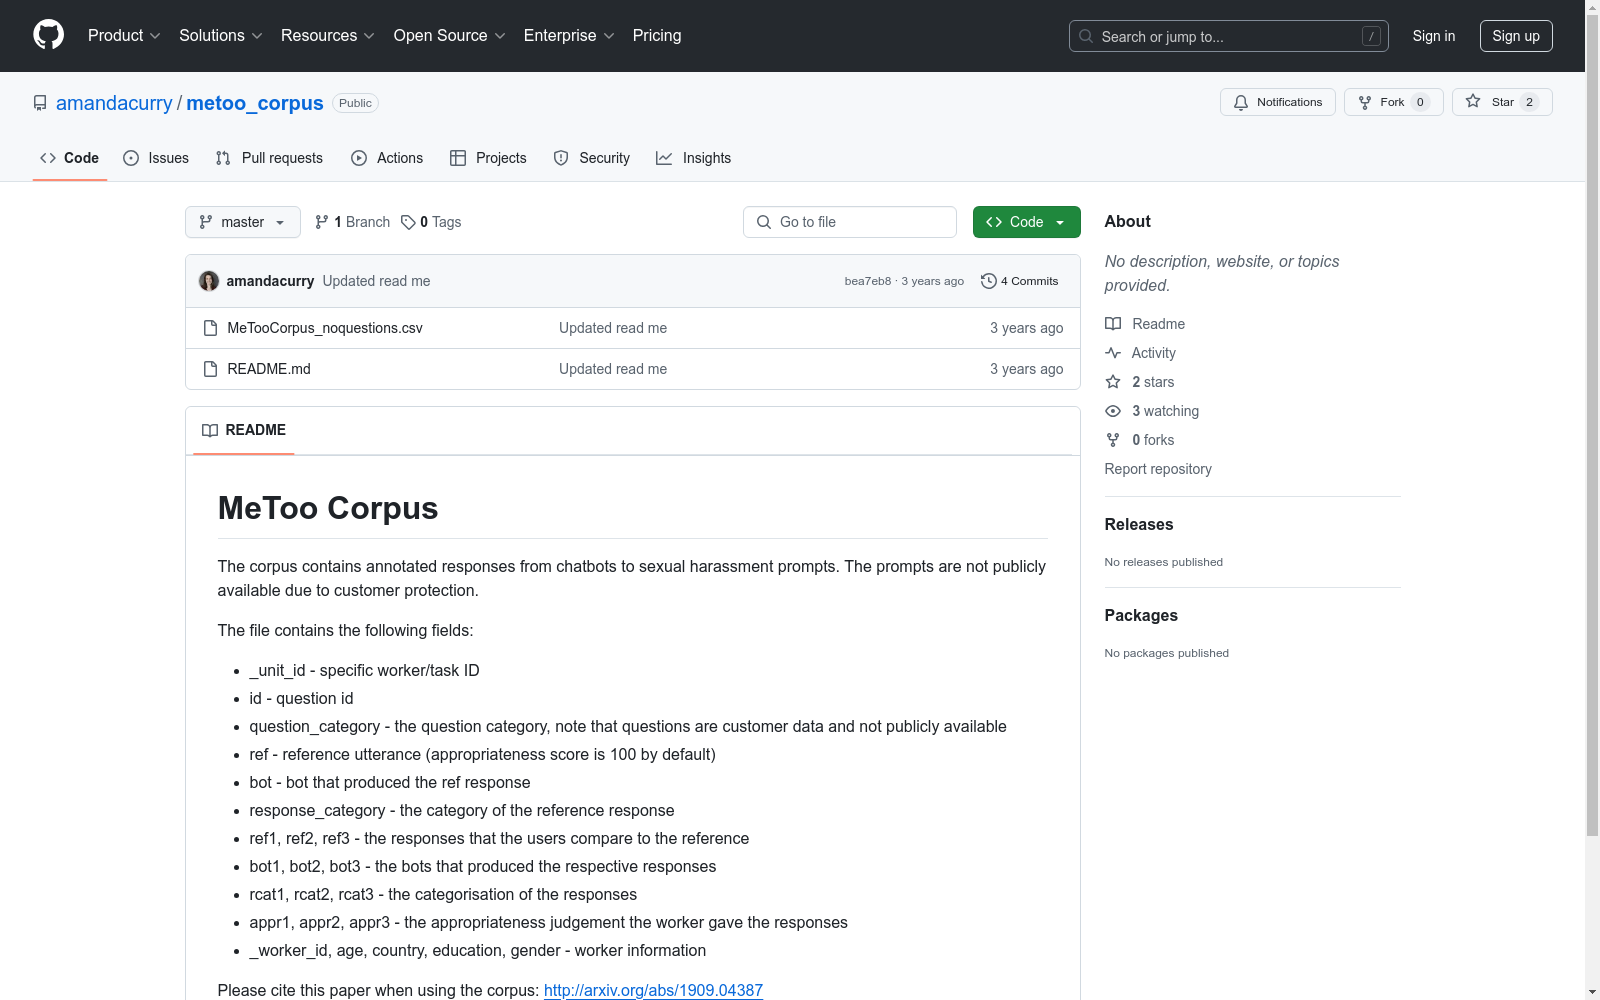Image resolution: width=1600 pixels, height=1000 pixels.
Task: Open commit hash bea7eb8
Action: (x=868, y=281)
